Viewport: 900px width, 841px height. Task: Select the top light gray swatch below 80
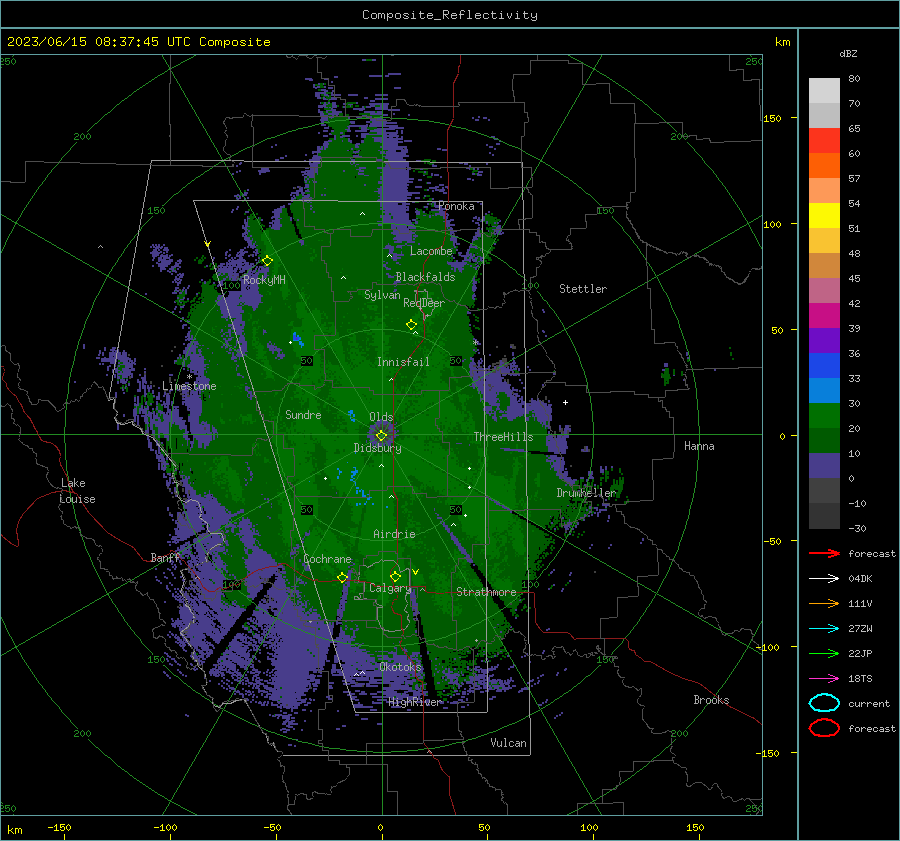coord(824,91)
